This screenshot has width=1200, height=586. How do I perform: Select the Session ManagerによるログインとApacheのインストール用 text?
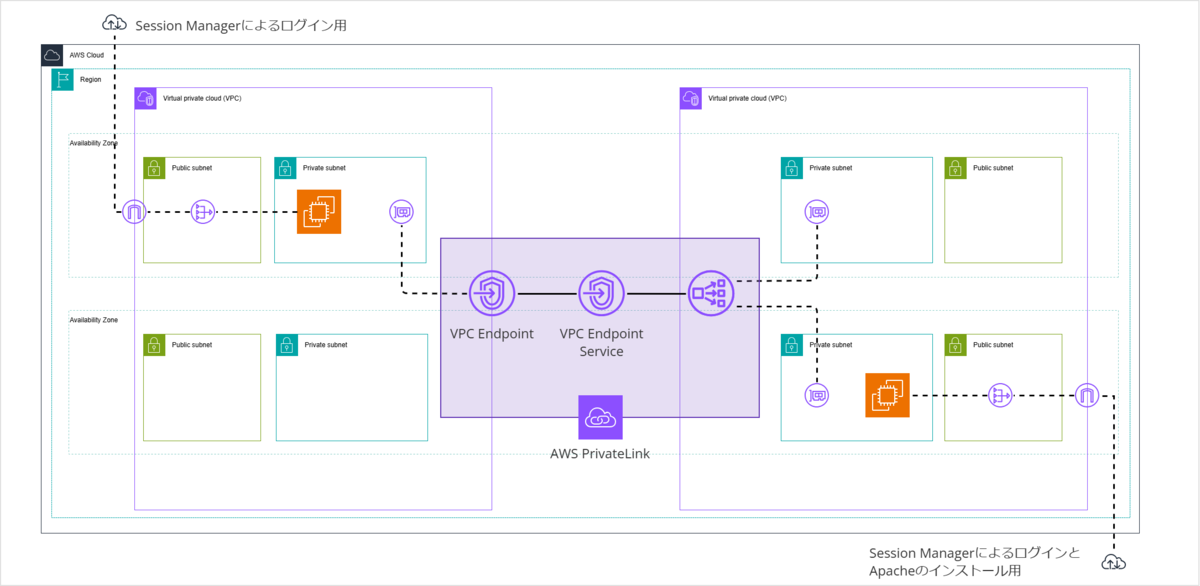point(975,561)
